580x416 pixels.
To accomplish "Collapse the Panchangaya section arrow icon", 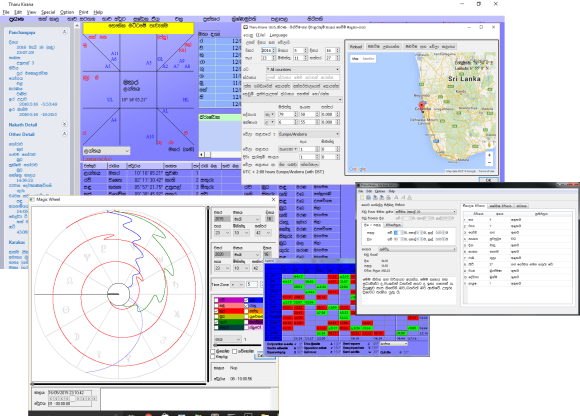I will click(64, 32).
